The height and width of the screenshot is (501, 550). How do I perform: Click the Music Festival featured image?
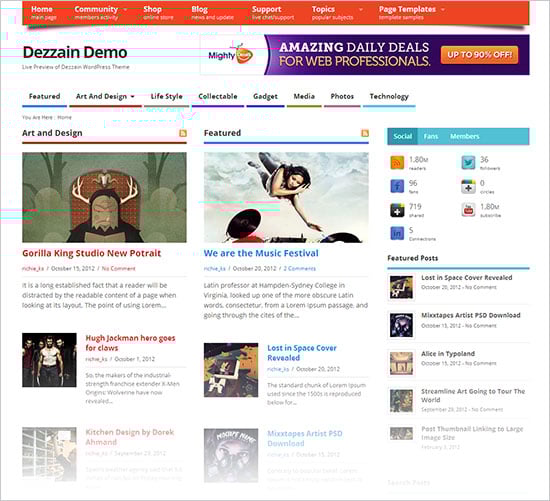[x=286, y=197]
